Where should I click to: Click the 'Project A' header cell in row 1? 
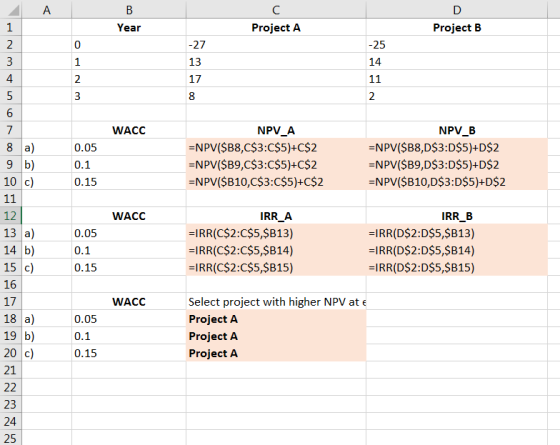tap(276, 28)
